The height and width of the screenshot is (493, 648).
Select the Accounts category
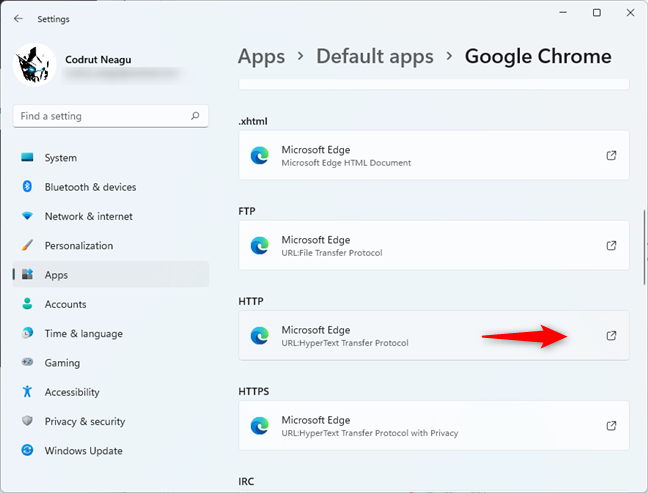click(110, 304)
